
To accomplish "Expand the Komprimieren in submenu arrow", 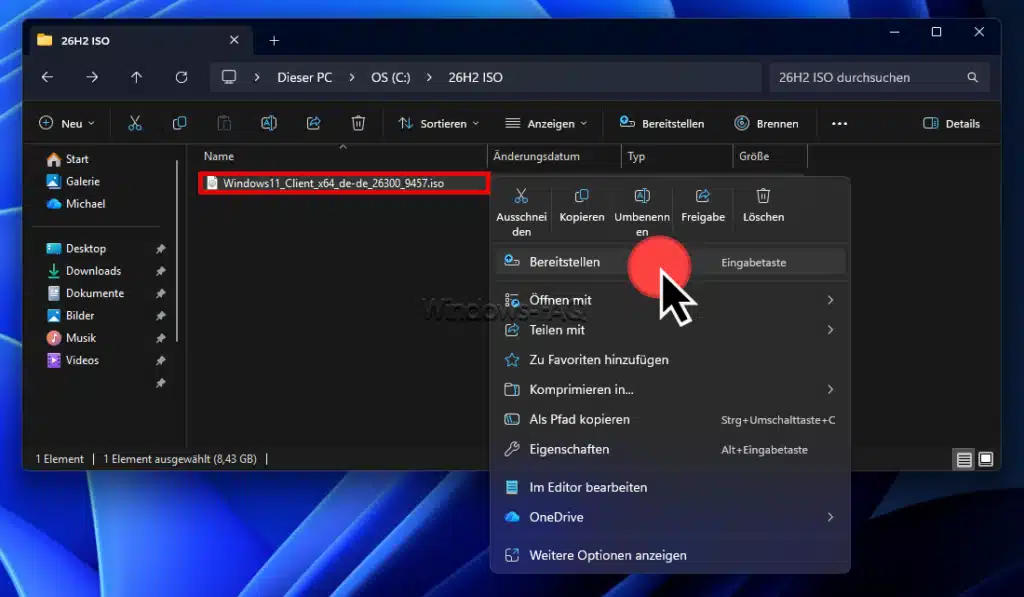I will (830, 389).
